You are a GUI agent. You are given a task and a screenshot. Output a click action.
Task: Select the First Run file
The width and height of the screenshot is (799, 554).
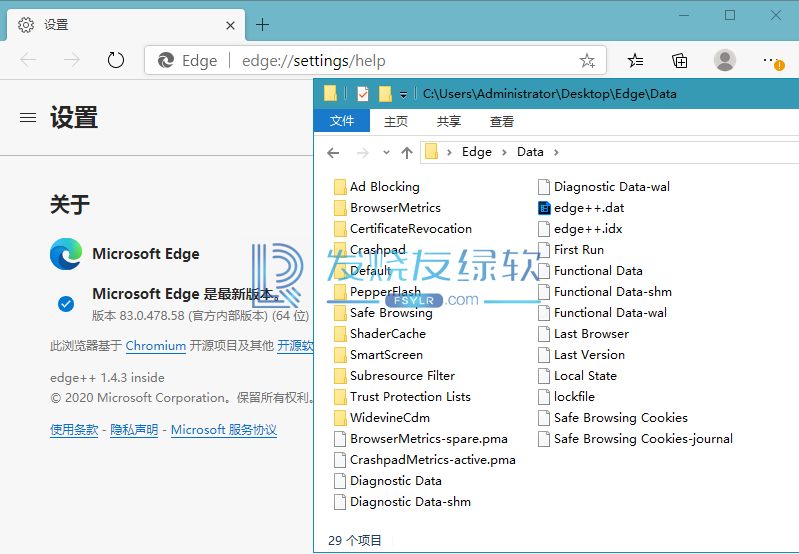pos(571,250)
